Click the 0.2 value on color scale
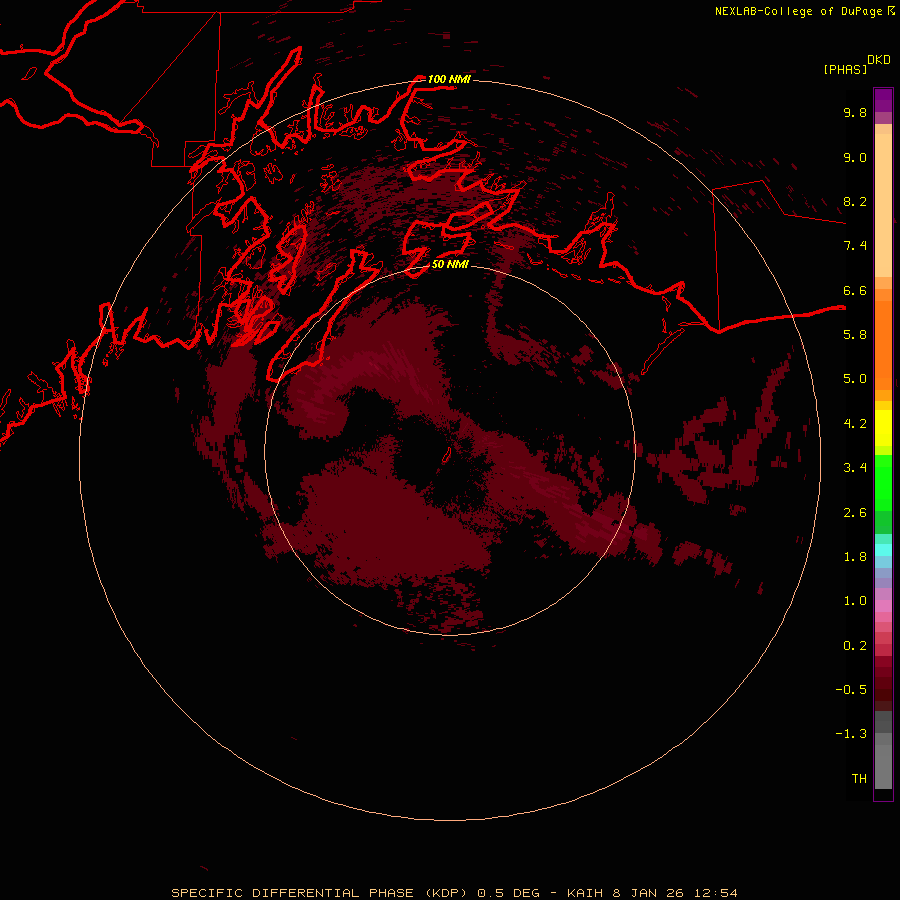The width and height of the screenshot is (900, 900). coord(855,645)
